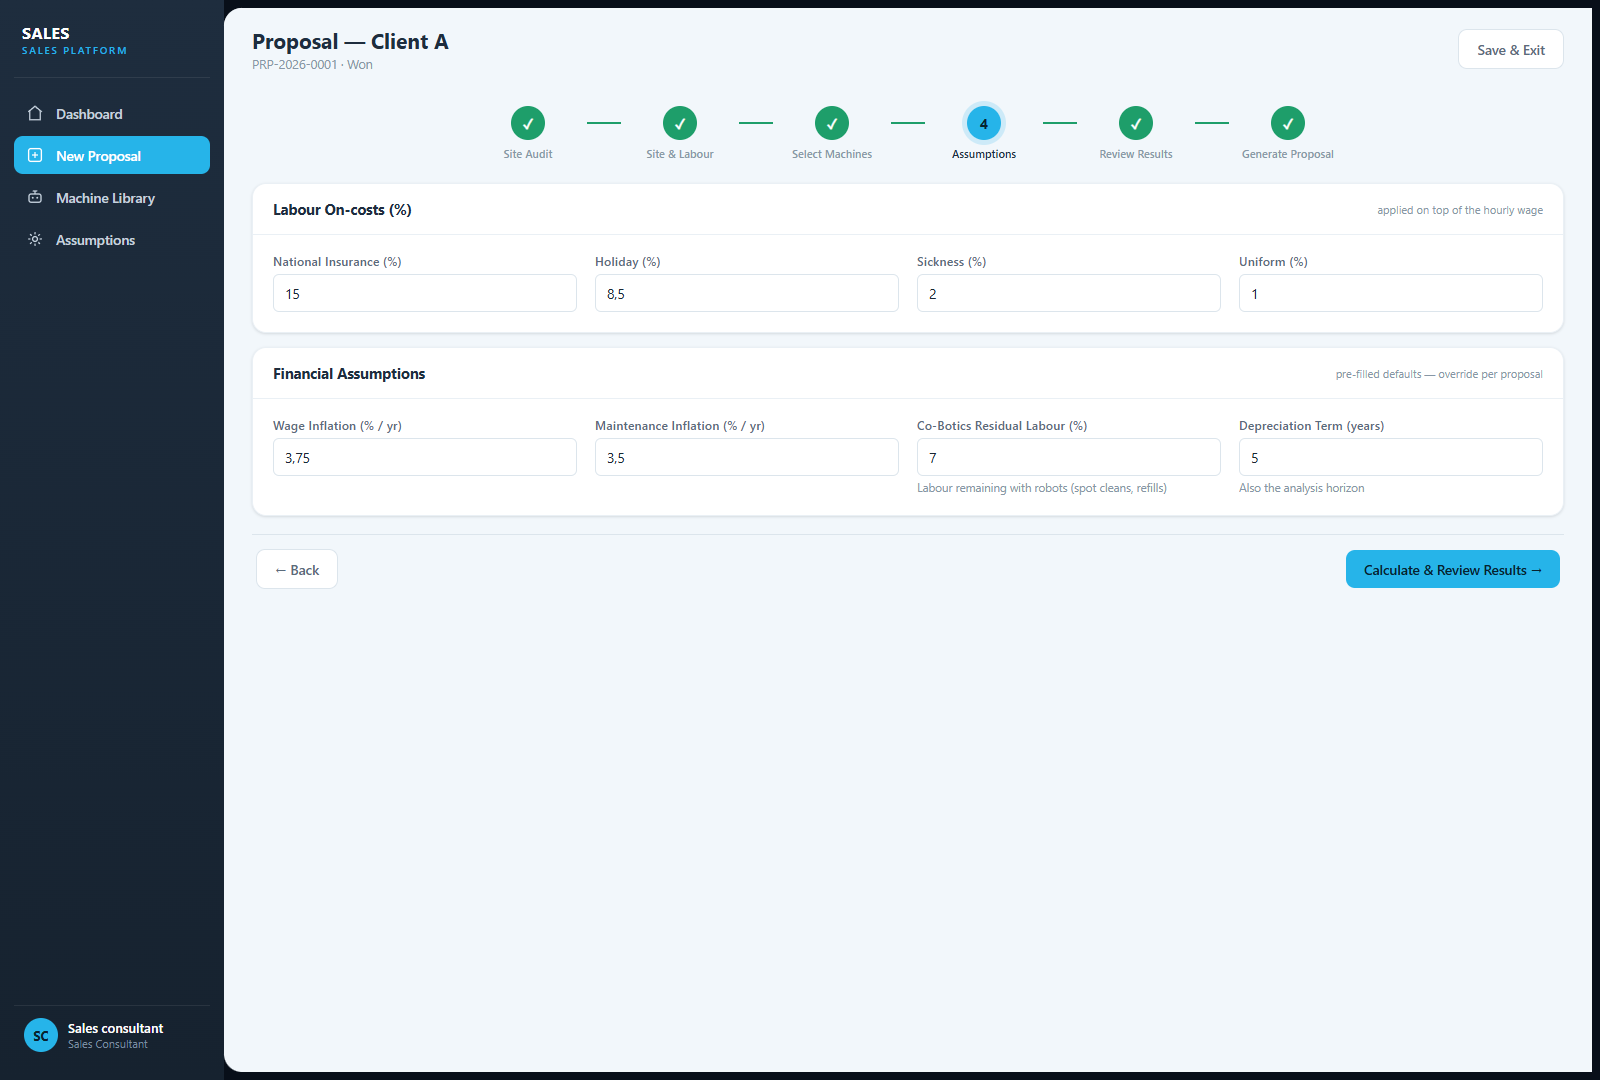
Task: Open Dashboard from the sidebar
Action: tap(112, 114)
